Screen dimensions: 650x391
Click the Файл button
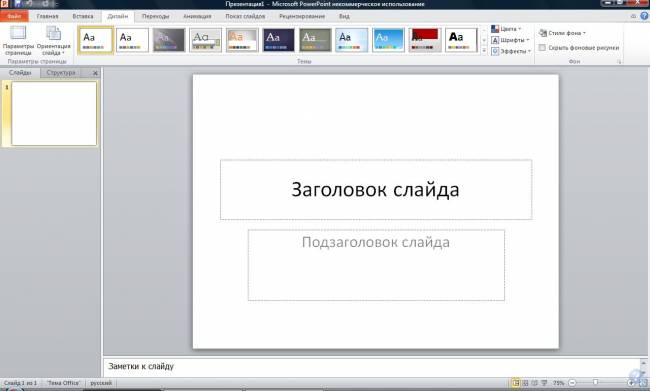[14, 16]
